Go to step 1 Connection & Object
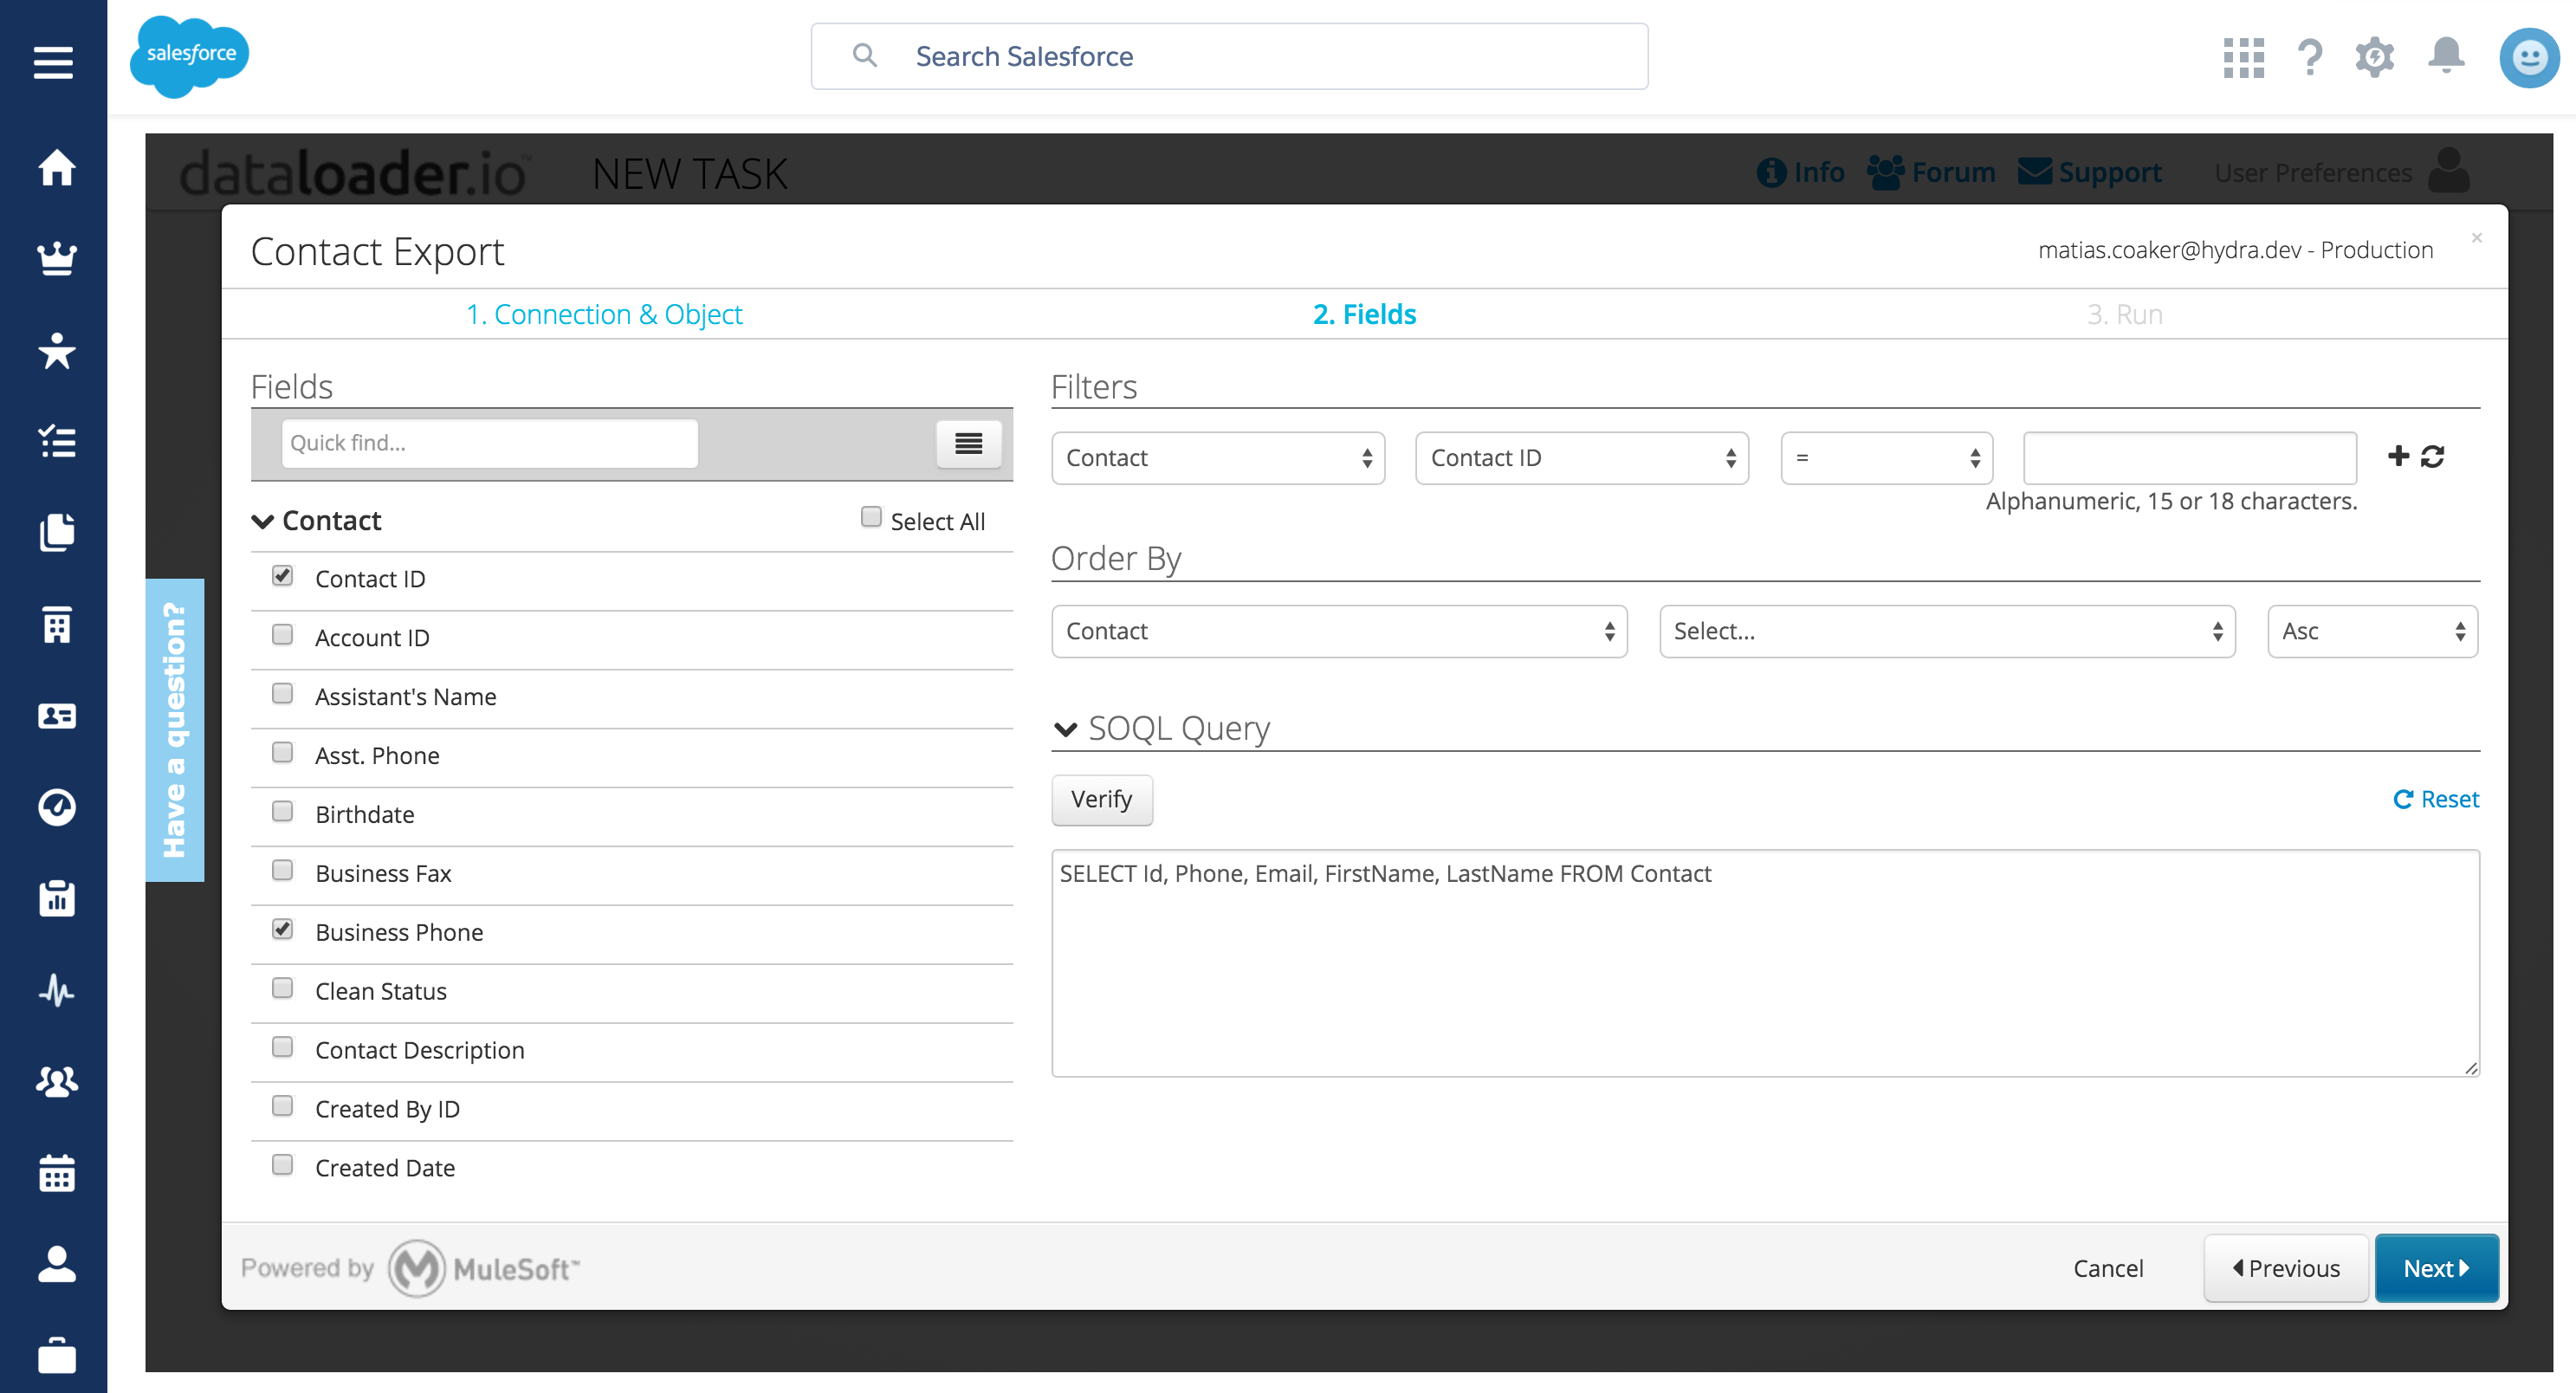This screenshot has height=1393, width=2576. pos(604,314)
